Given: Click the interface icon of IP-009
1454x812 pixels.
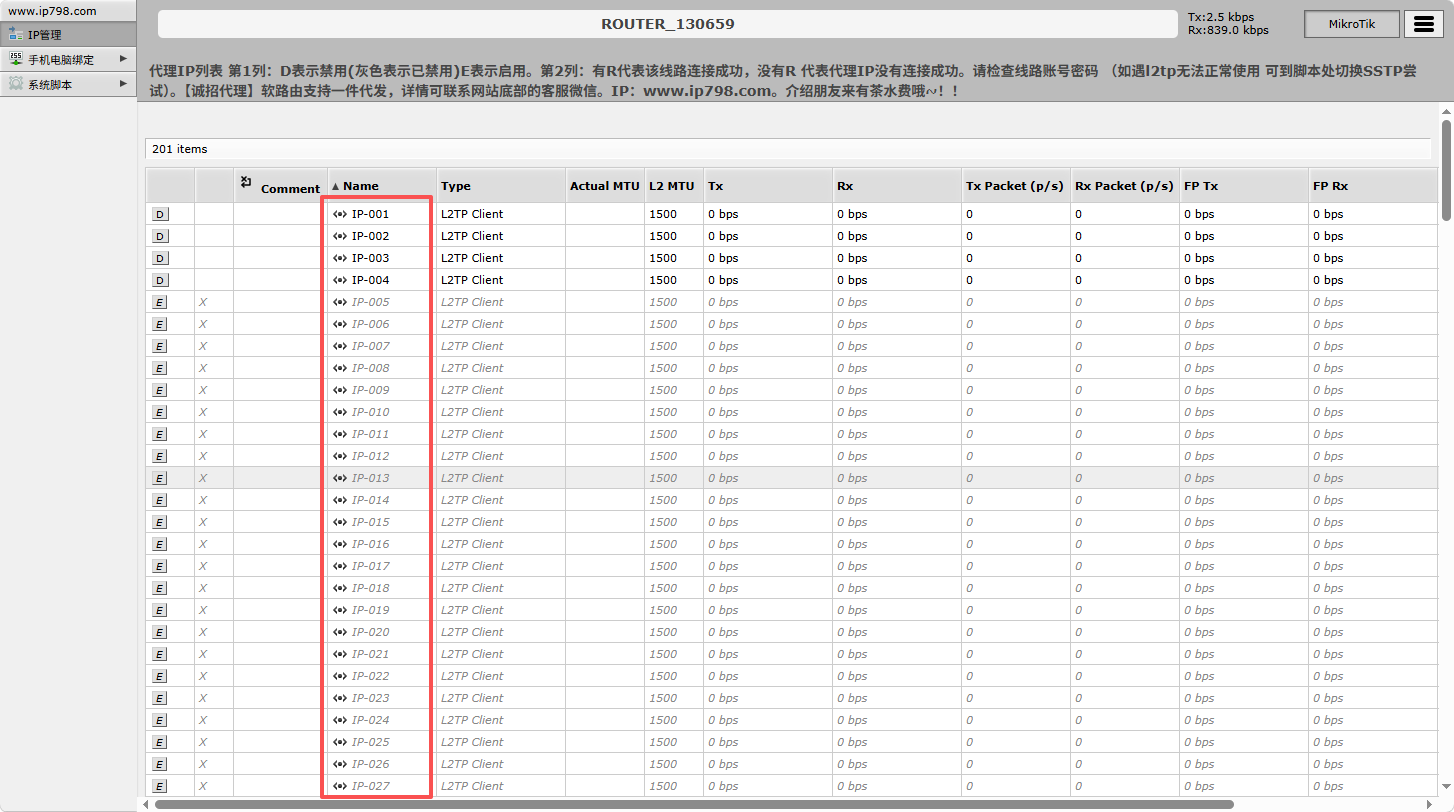Looking at the screenshot, I should tap(340, 390).
